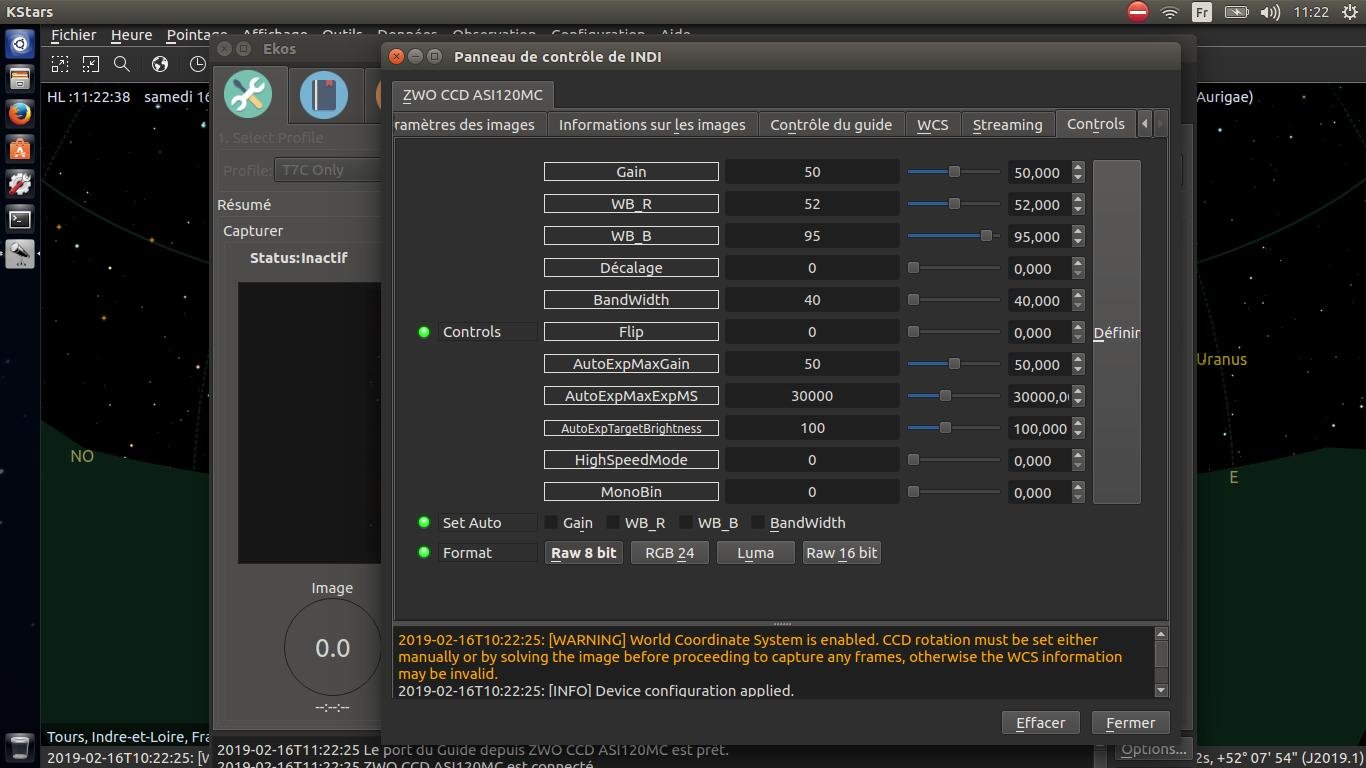Open the sound volume indicator
The image size is (1366, 768).
point(1270,12)
